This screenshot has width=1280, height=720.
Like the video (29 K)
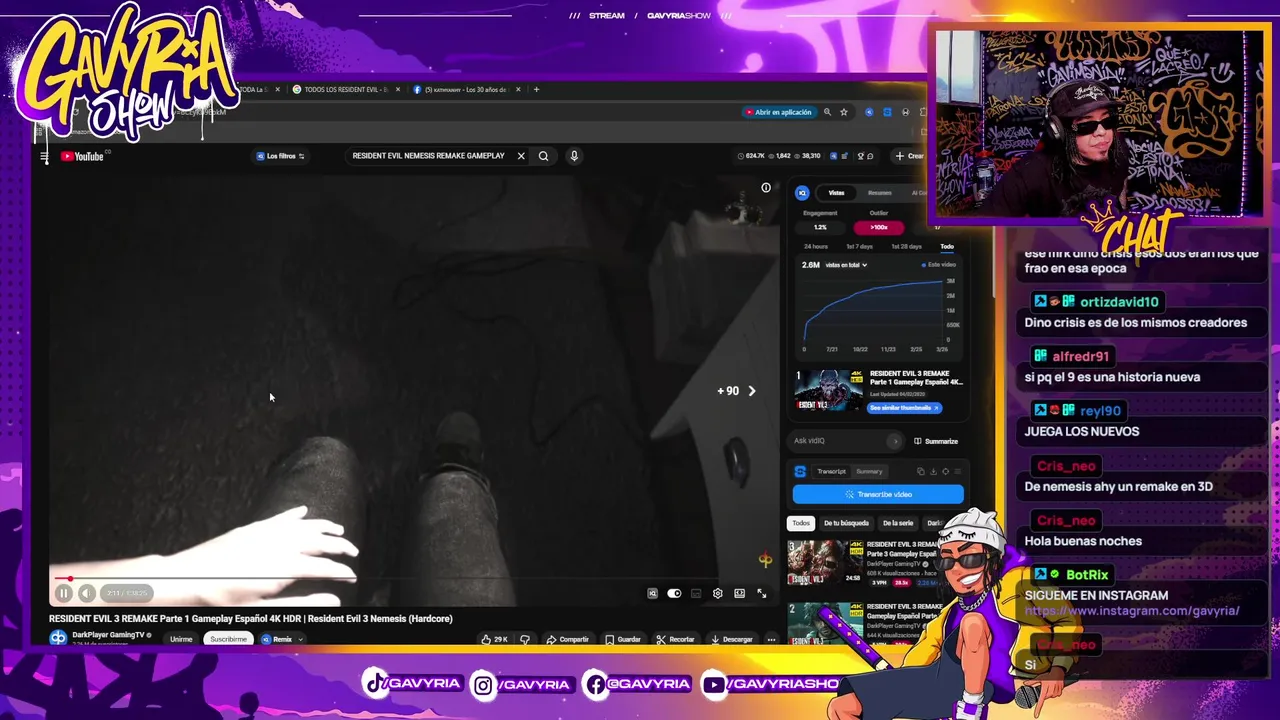click(x=494, y=639)
